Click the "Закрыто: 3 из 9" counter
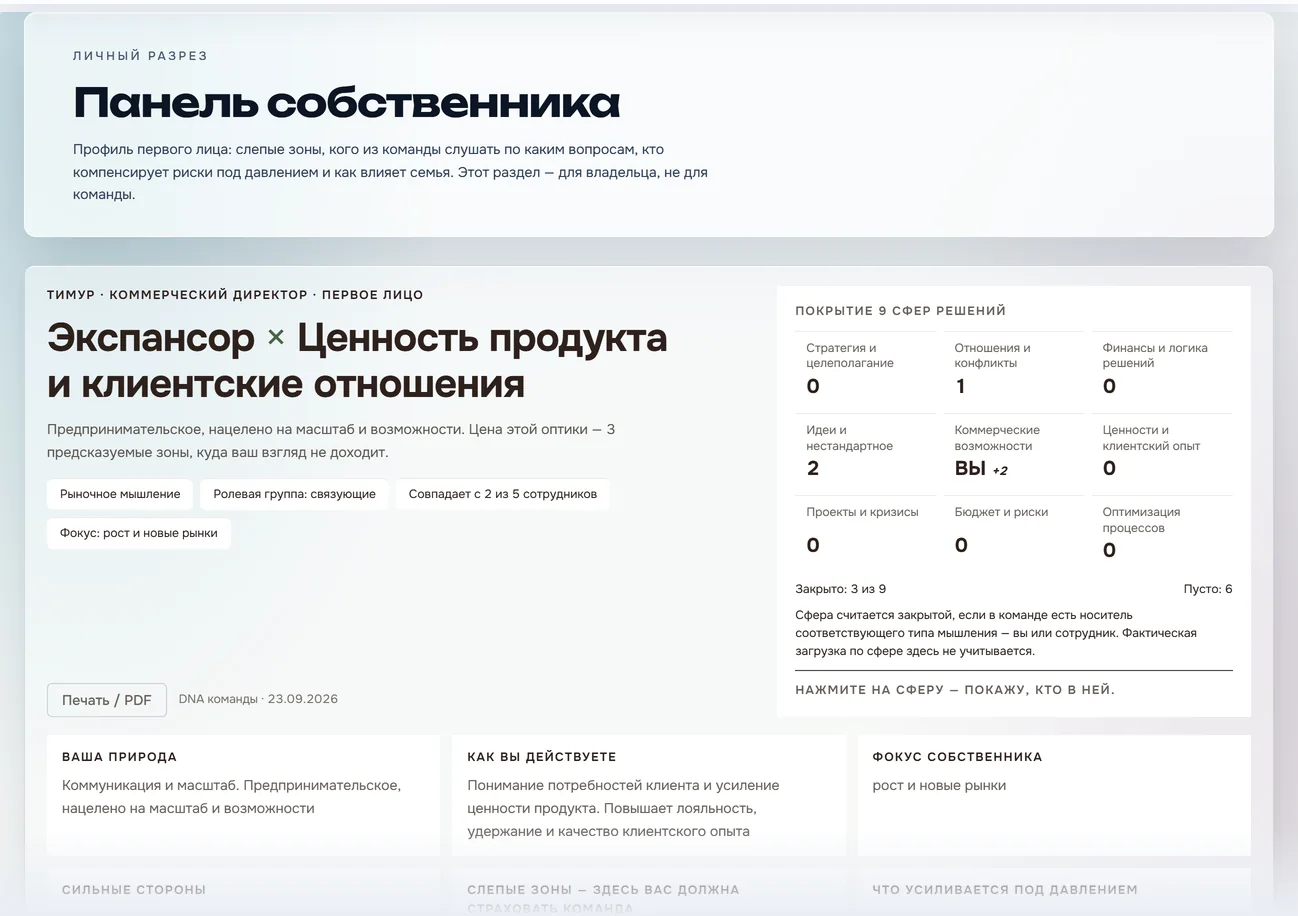The width and height of the screenshot is (1298, 916). [x=841, y=589]
